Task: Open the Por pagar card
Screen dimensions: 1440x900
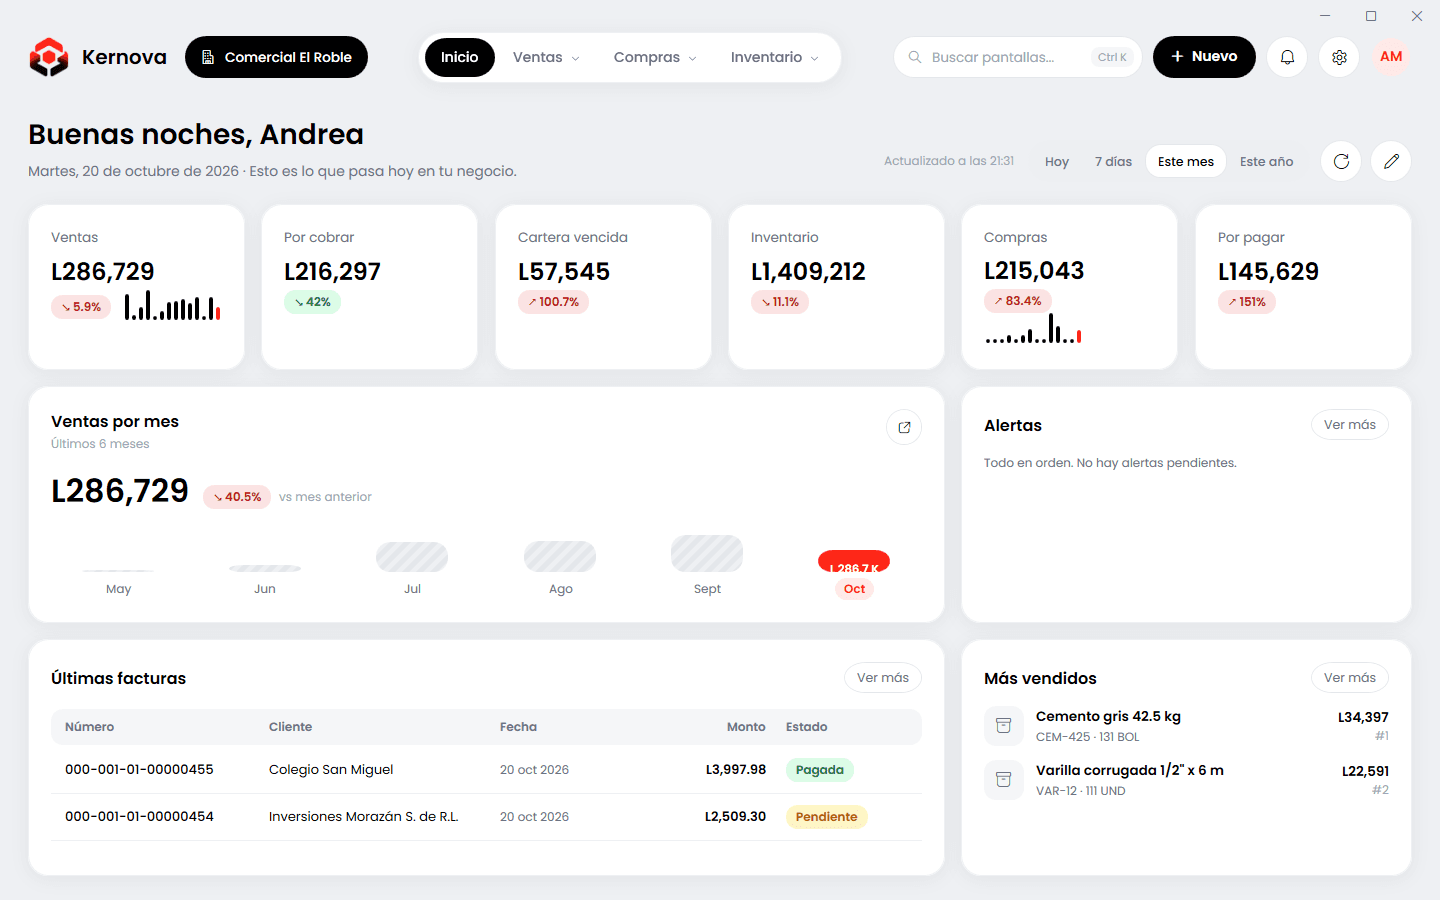Action: pos(1303,287)
